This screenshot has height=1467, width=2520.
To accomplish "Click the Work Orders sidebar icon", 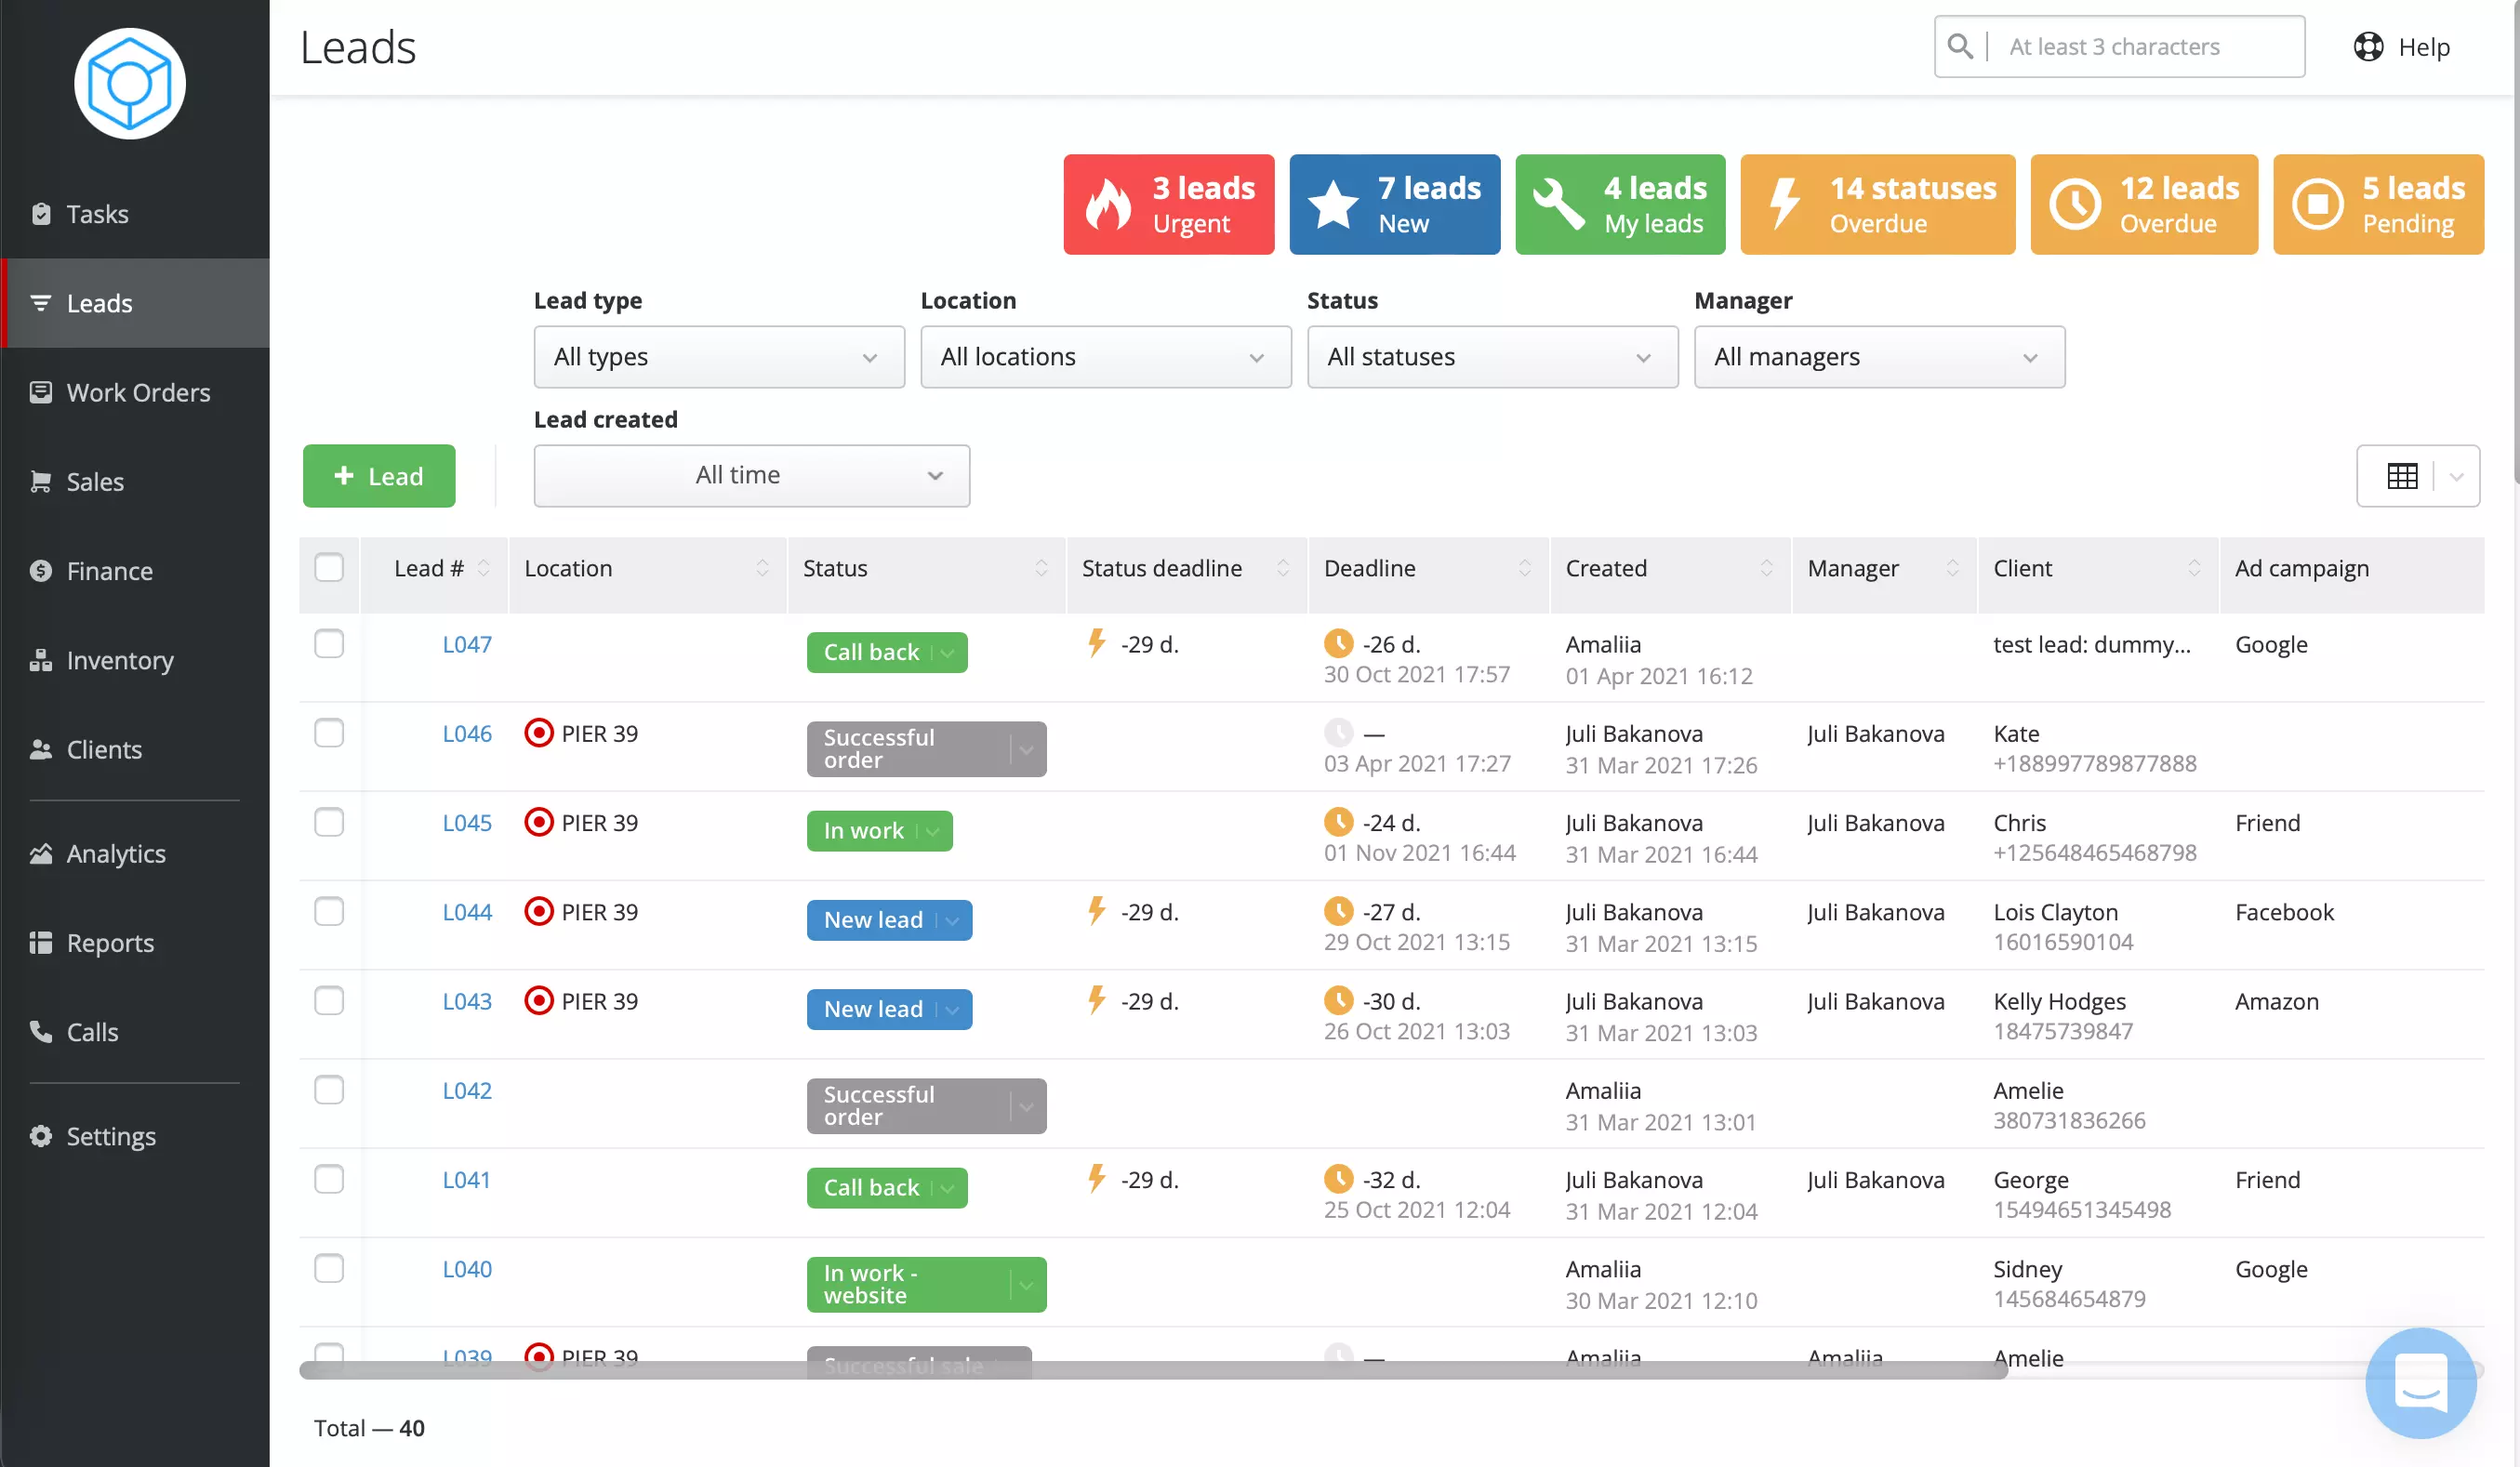I will (x=41, y=392).
